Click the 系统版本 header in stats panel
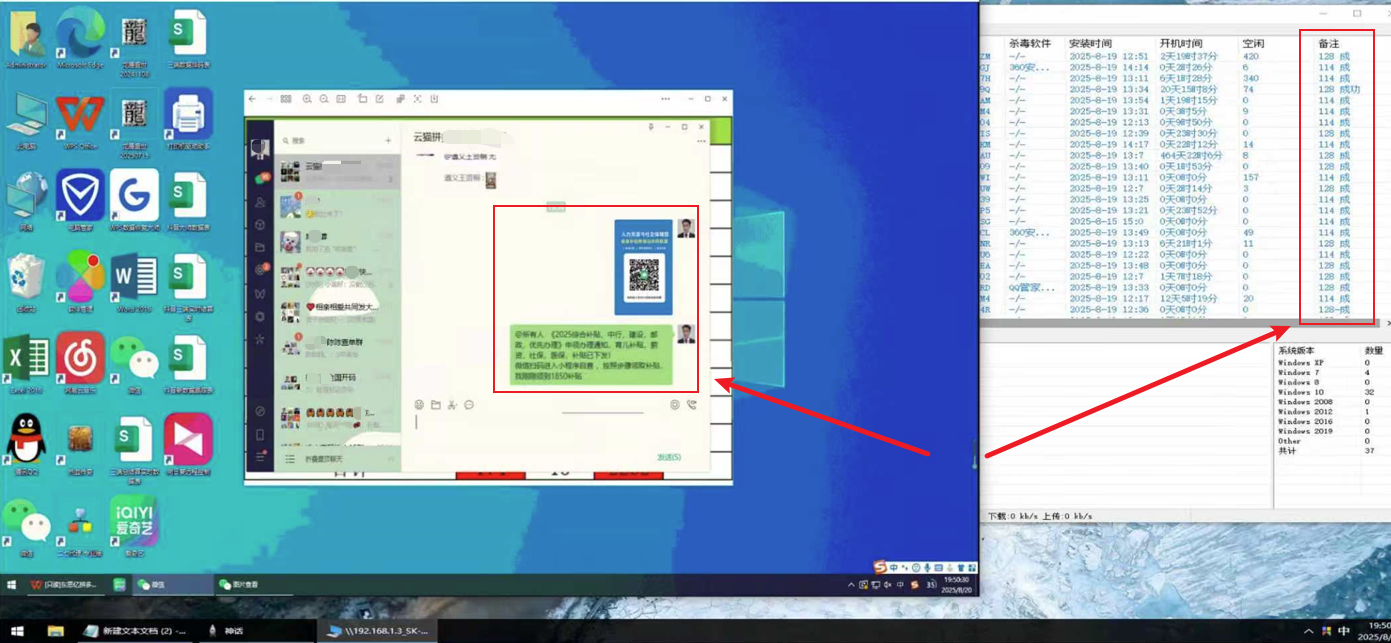Viewport: 1391px width, 643px height. coord(1296,351)
